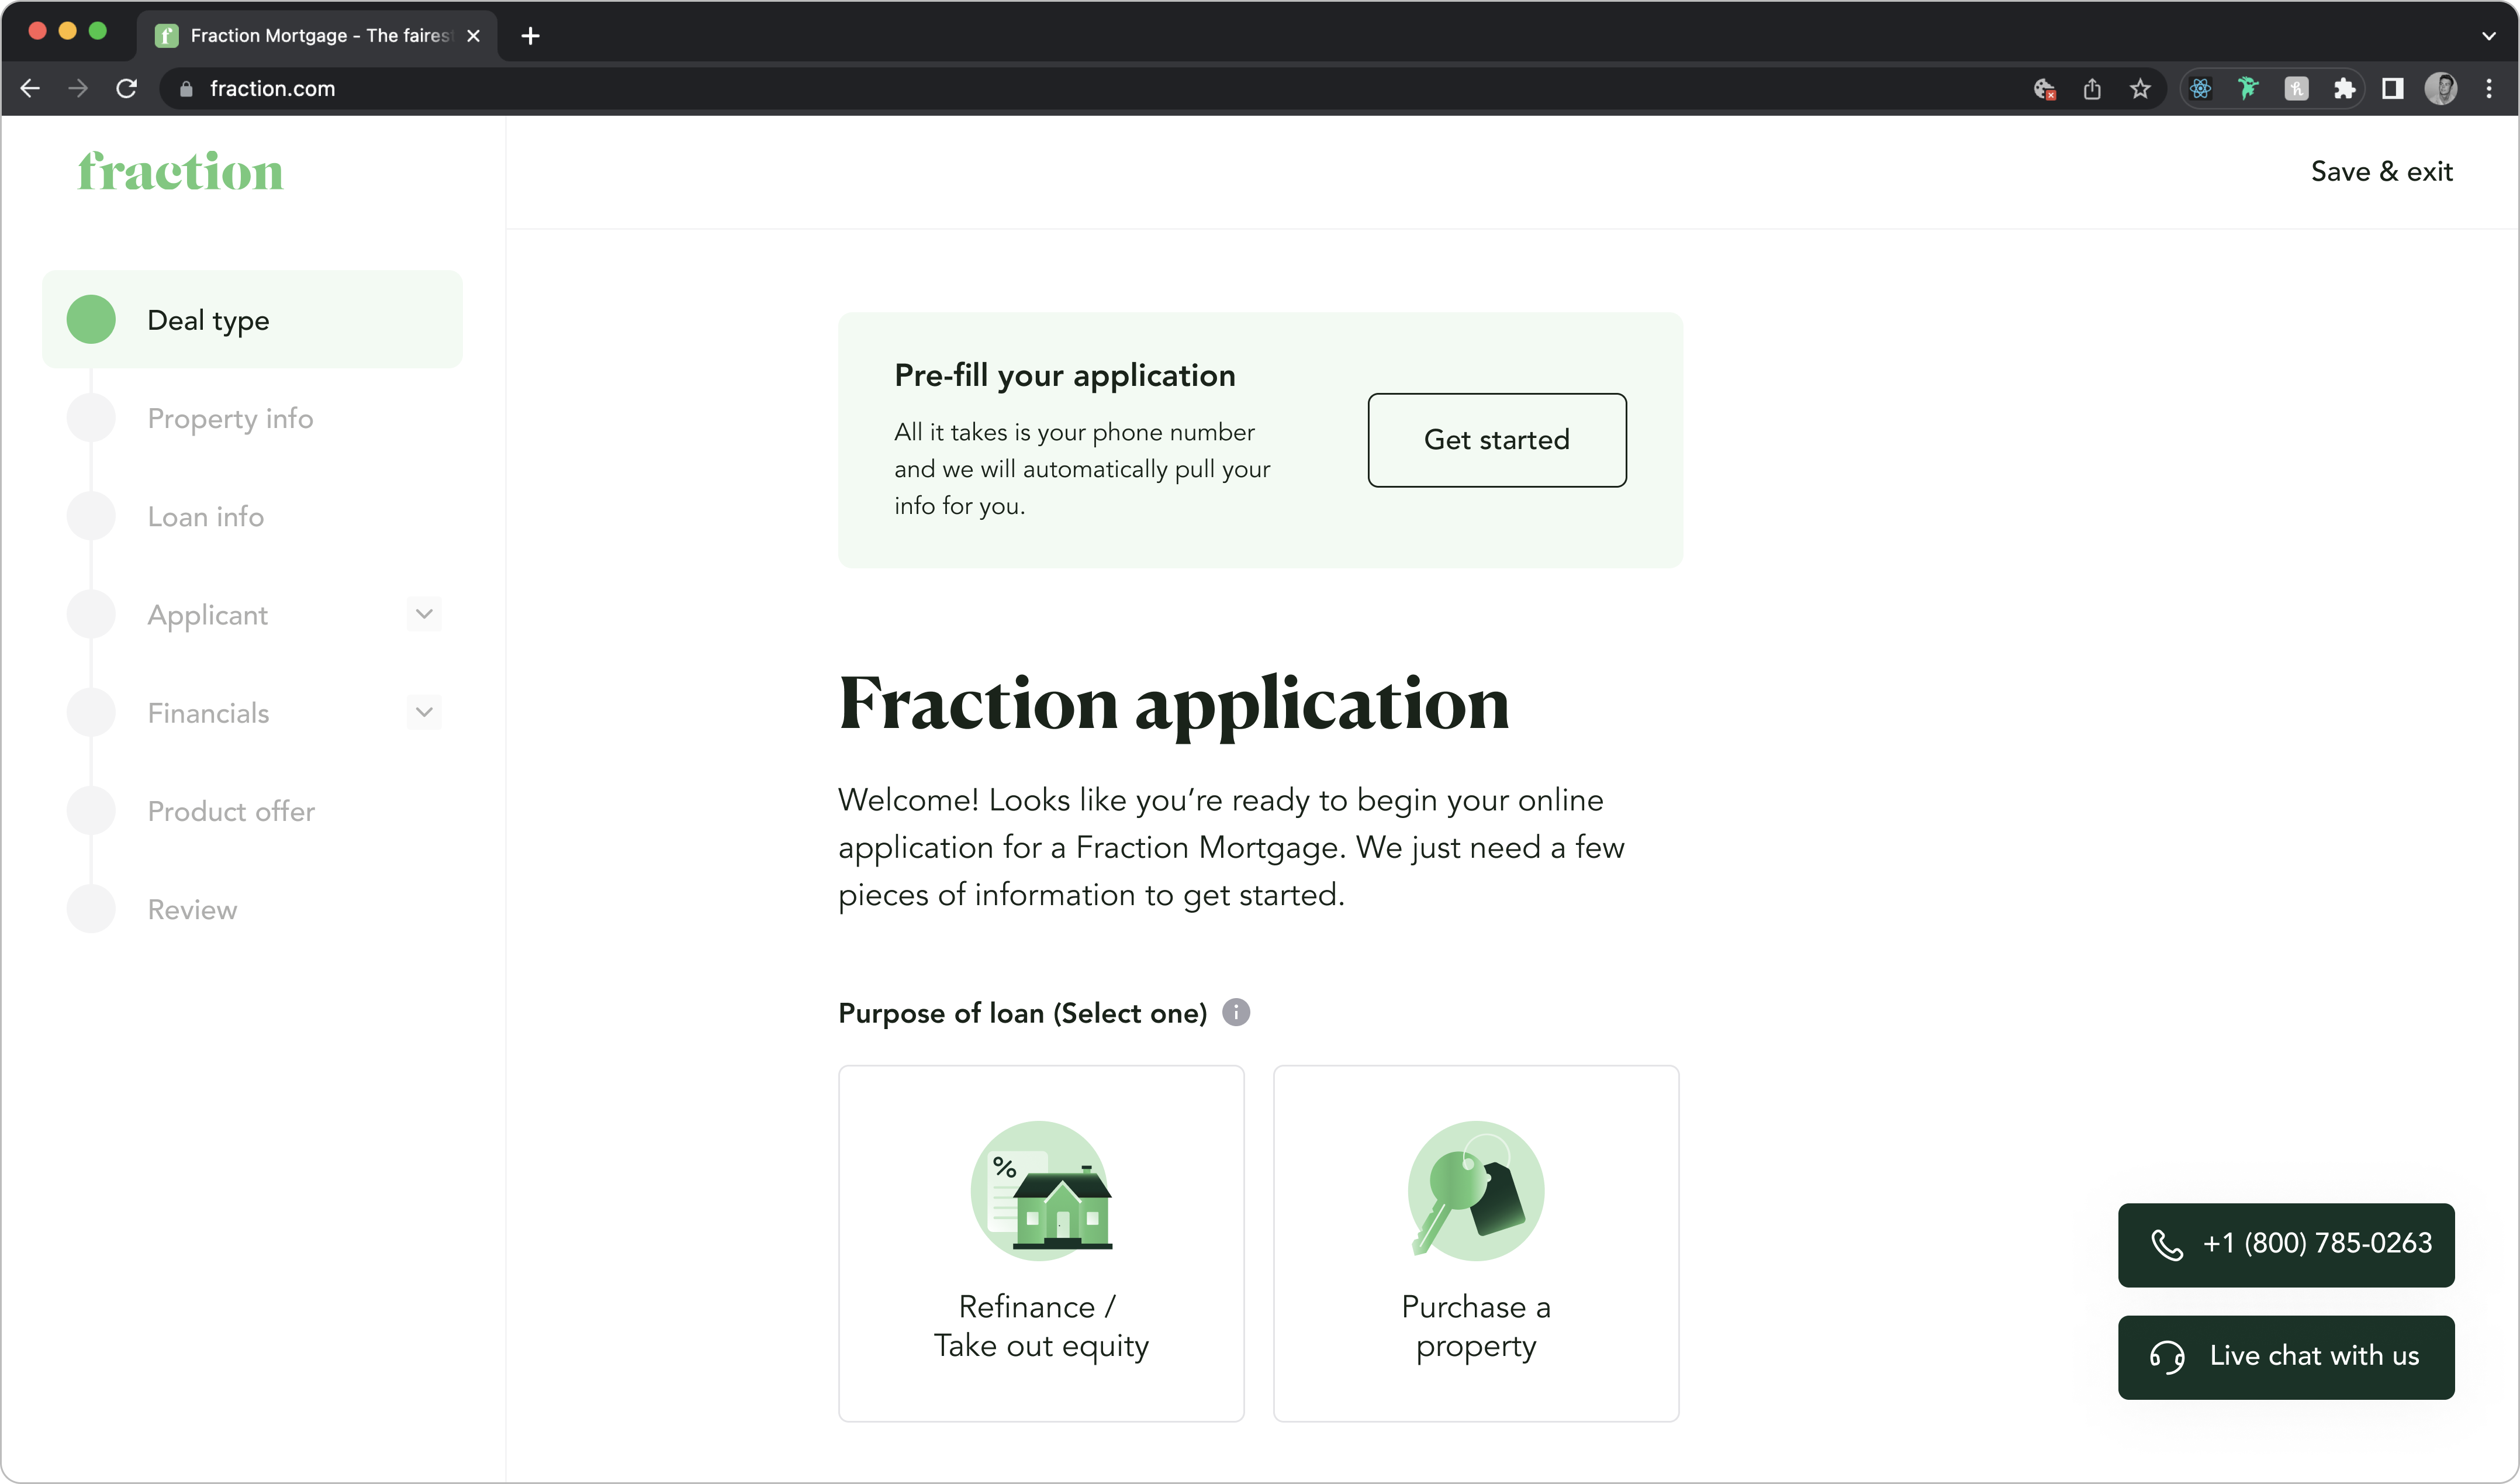
Task: Click the lock icon in address bar
Action: tap(186, 89)
